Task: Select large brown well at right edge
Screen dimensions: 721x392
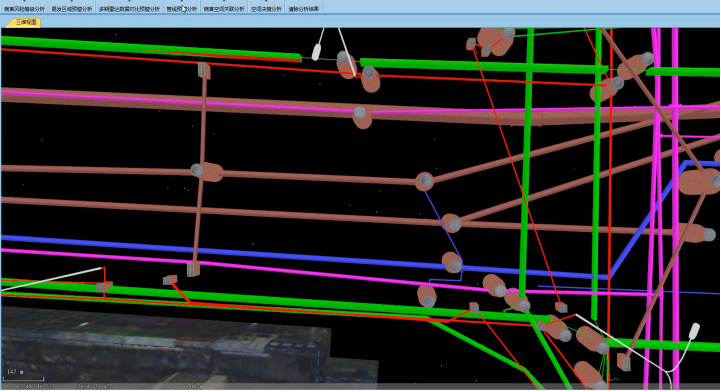Action: pos(700,182)
